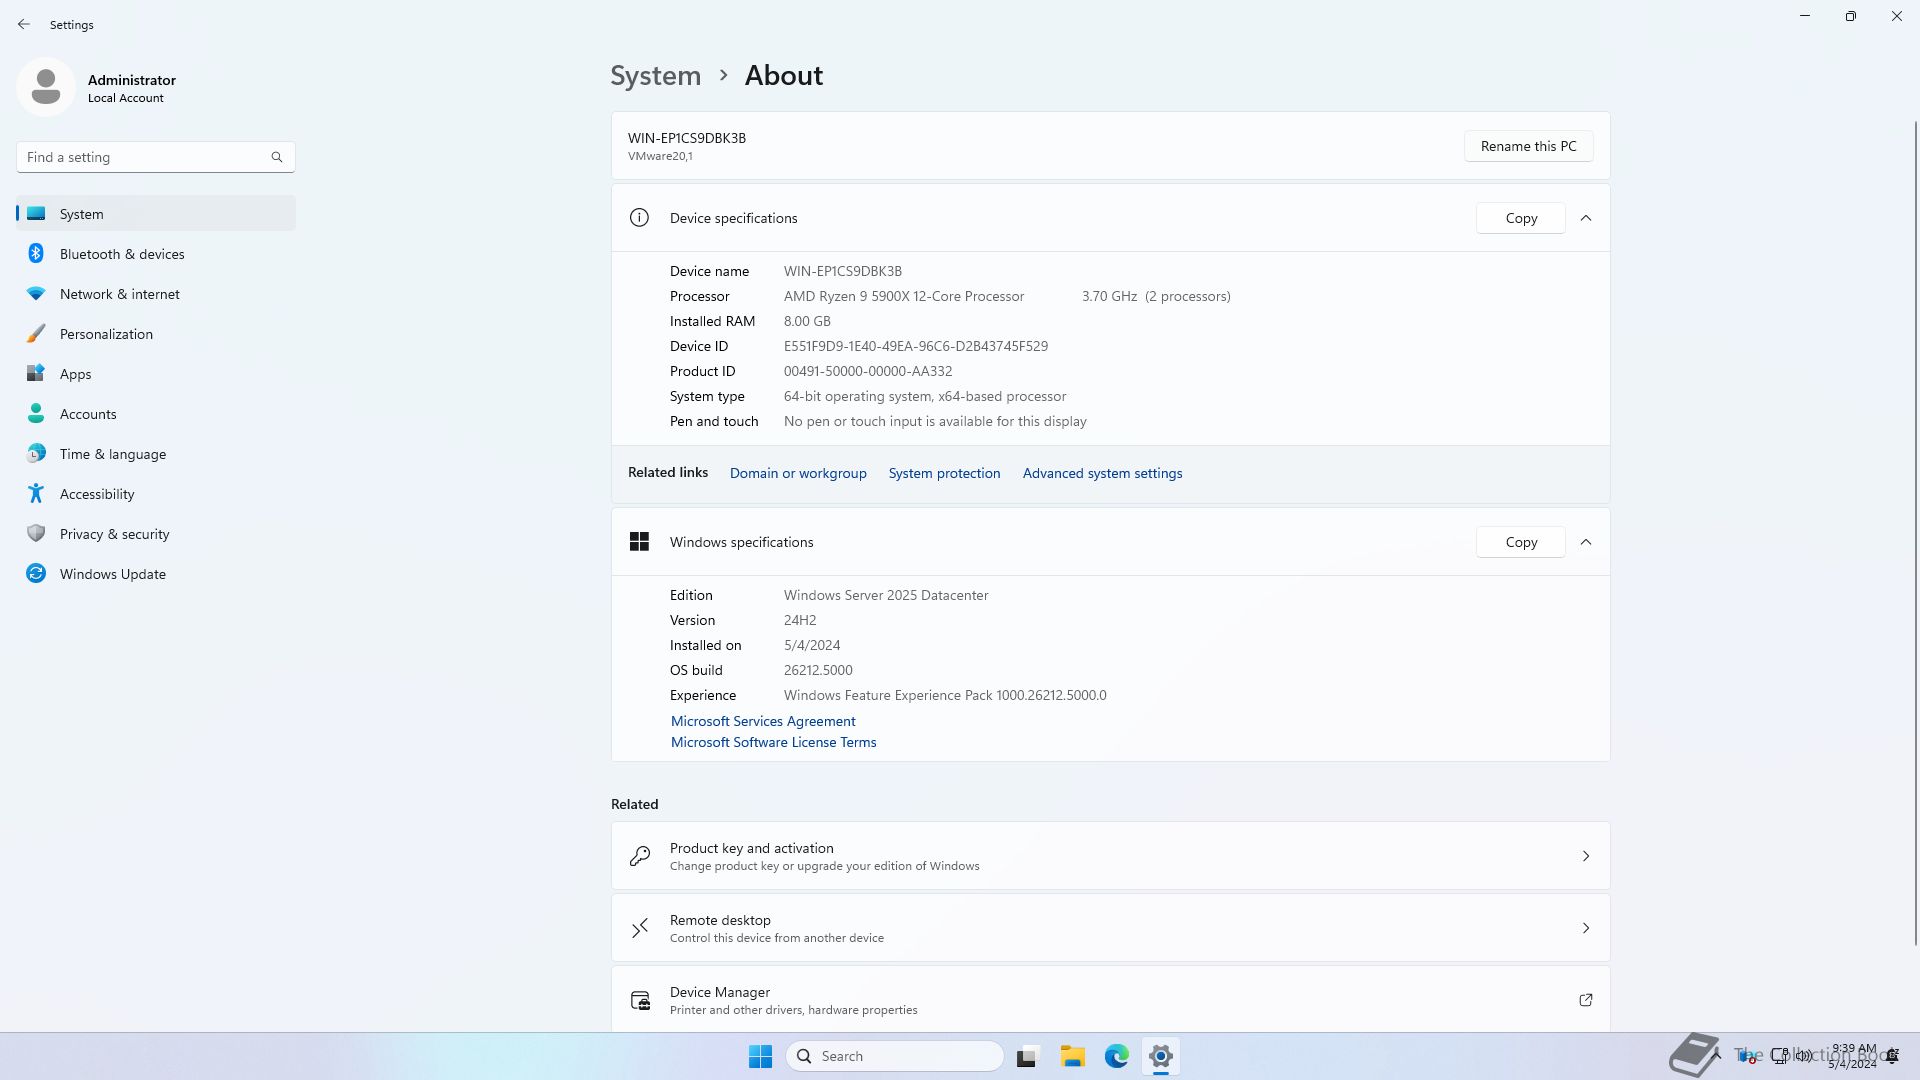Click Rename this PC button
1920x1080 pixels.
pyautogui.click(x=1528, y=146)
